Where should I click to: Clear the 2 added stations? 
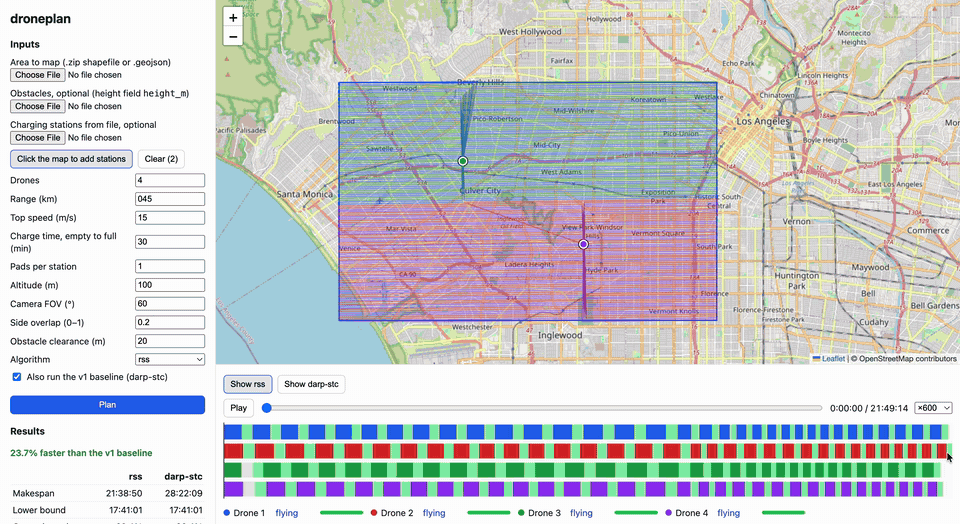pos(161,159)
